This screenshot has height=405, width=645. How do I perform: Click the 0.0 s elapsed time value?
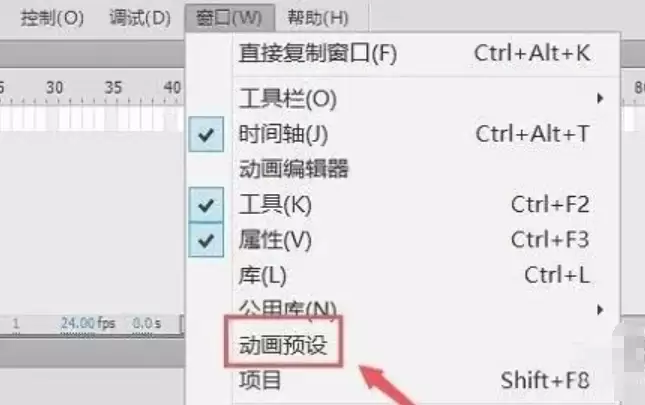[146, 323]
